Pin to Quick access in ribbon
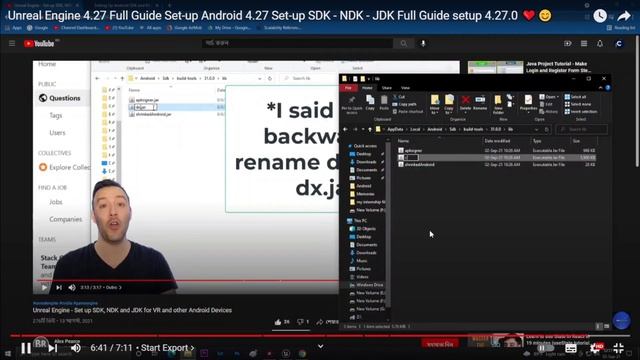Image resolution: width=640 pixels, height=360 pixels. tap(351, 104)
